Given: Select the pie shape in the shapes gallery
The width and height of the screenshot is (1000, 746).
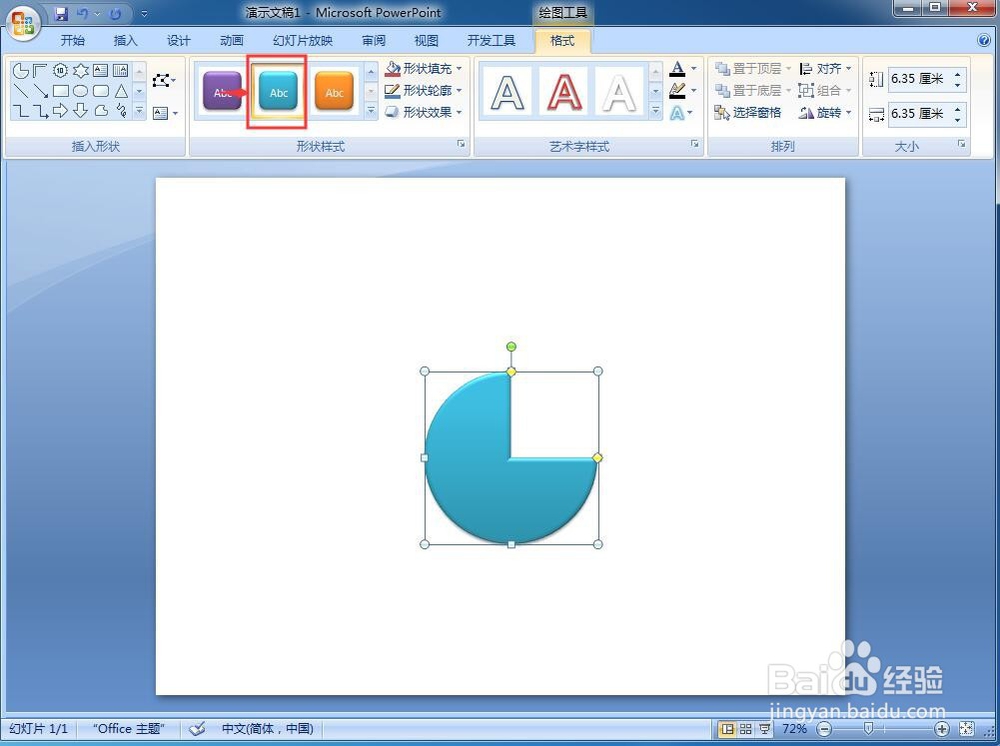Looking at the screenshot, I should (x=20, y=70).
